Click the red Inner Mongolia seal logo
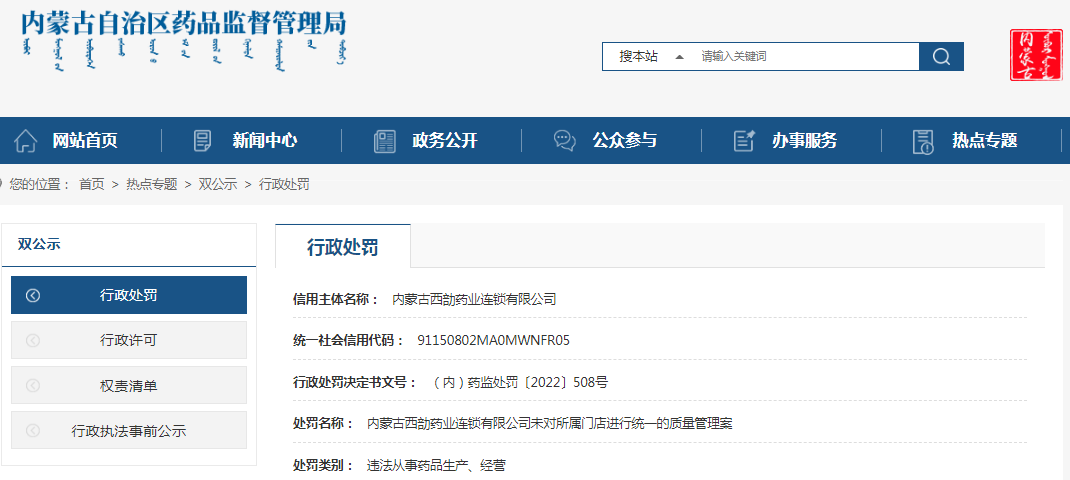Image resolution: width=1070 pixels, height=480 pixels. (1037, 55)
